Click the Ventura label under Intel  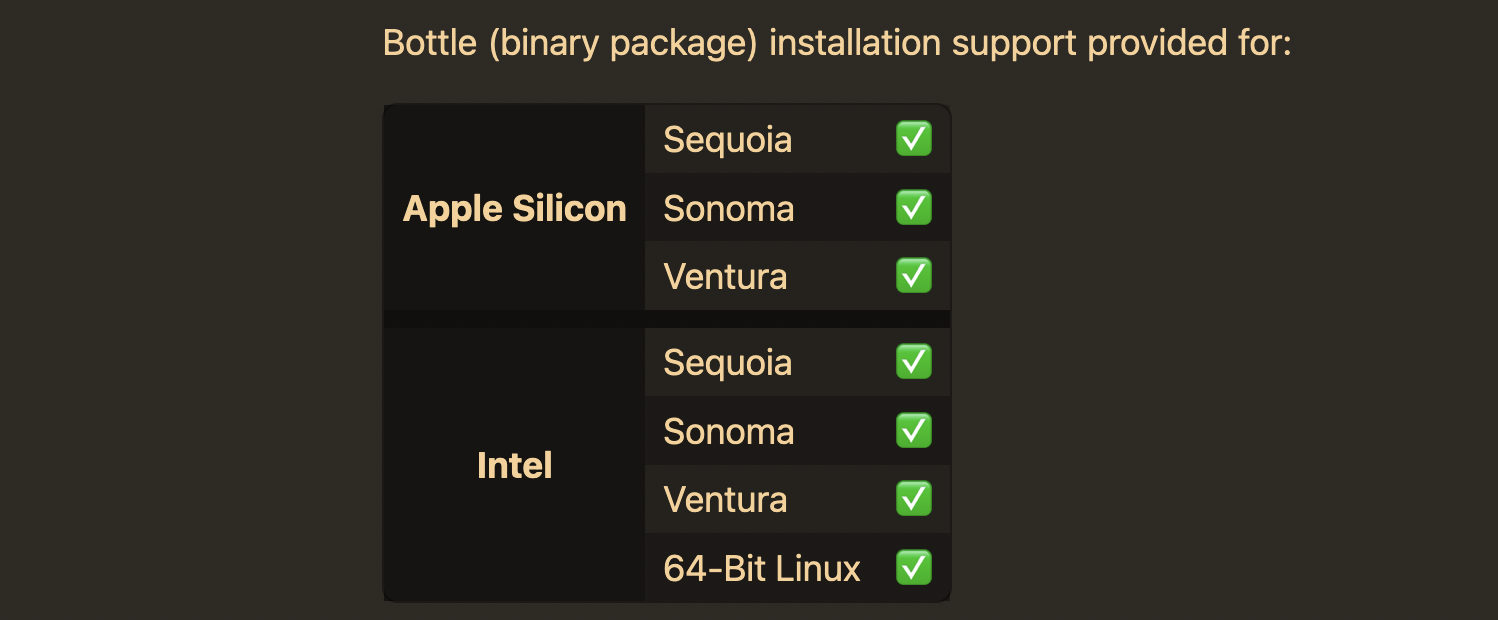pyautogui.click(x=725, y=500)
